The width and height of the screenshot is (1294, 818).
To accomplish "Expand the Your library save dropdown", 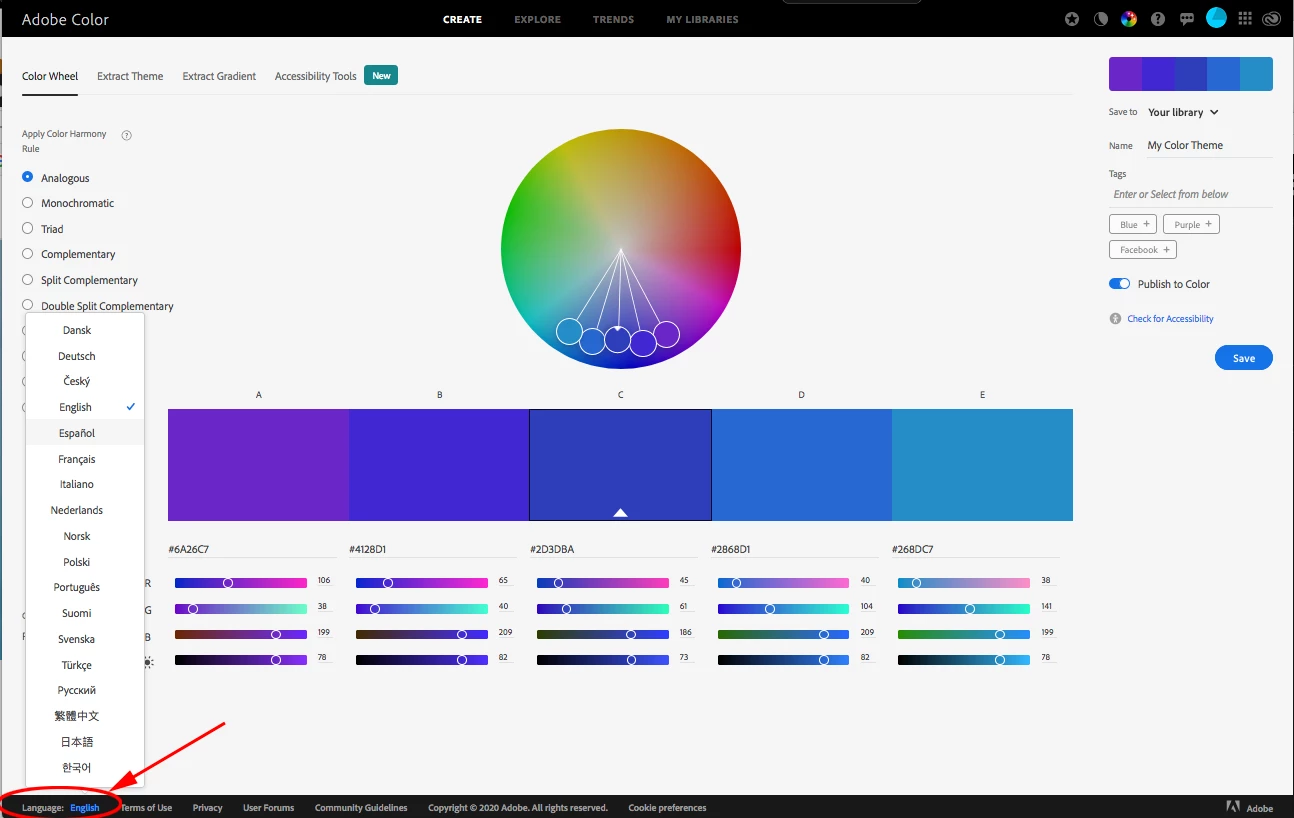I will [1183, 112].
